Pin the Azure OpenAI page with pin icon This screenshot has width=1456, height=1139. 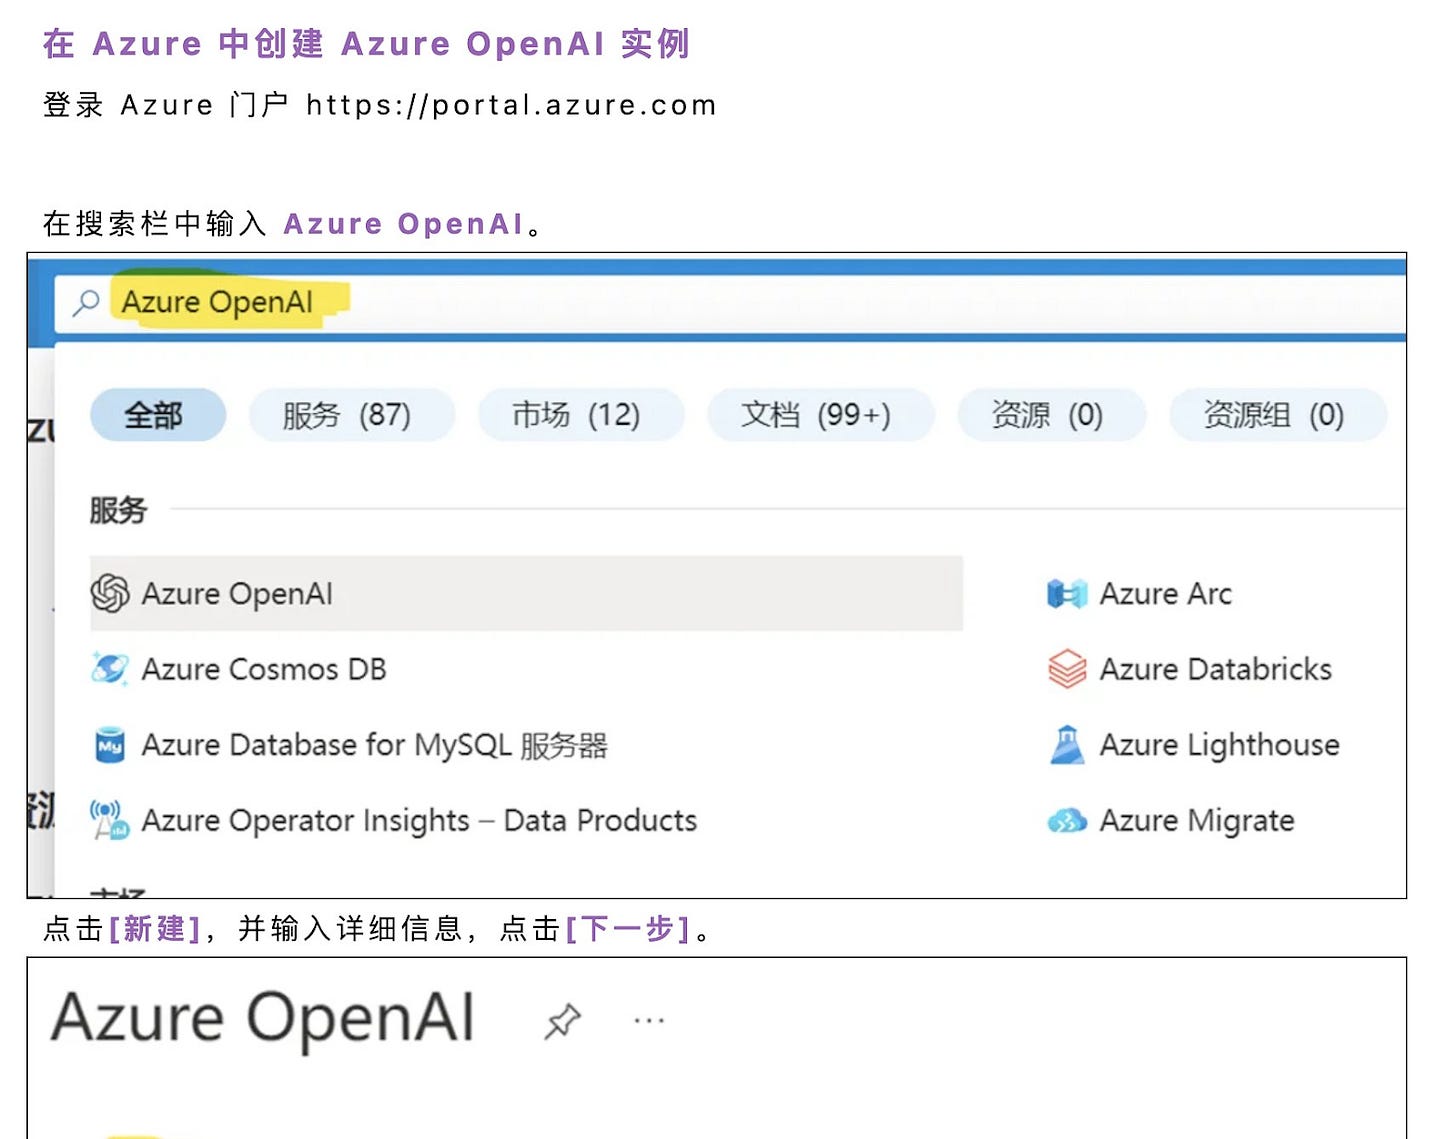coord(562,1021)
